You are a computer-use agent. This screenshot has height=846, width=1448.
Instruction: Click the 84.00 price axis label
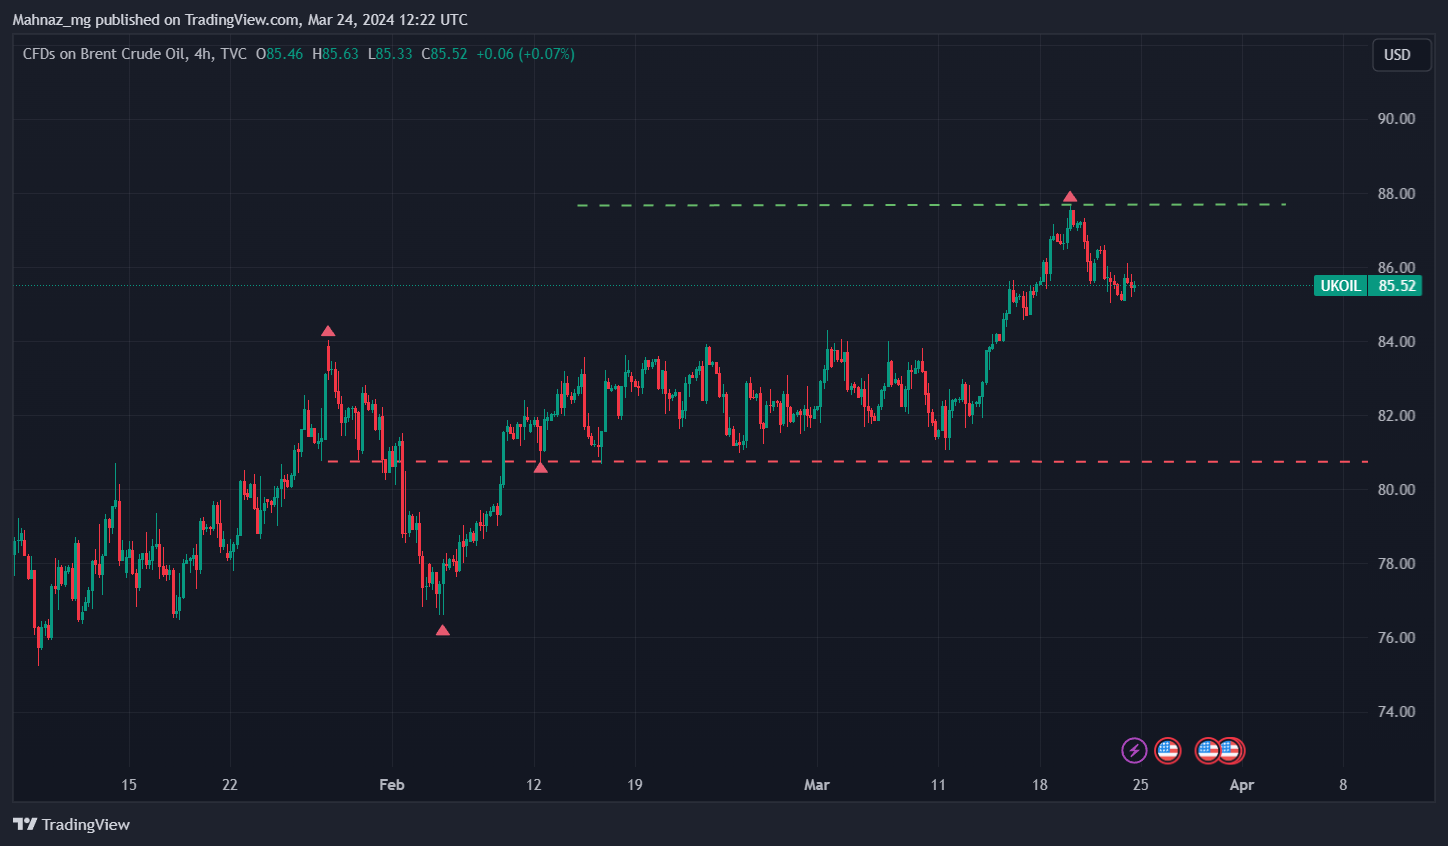tap(1396, 342)
